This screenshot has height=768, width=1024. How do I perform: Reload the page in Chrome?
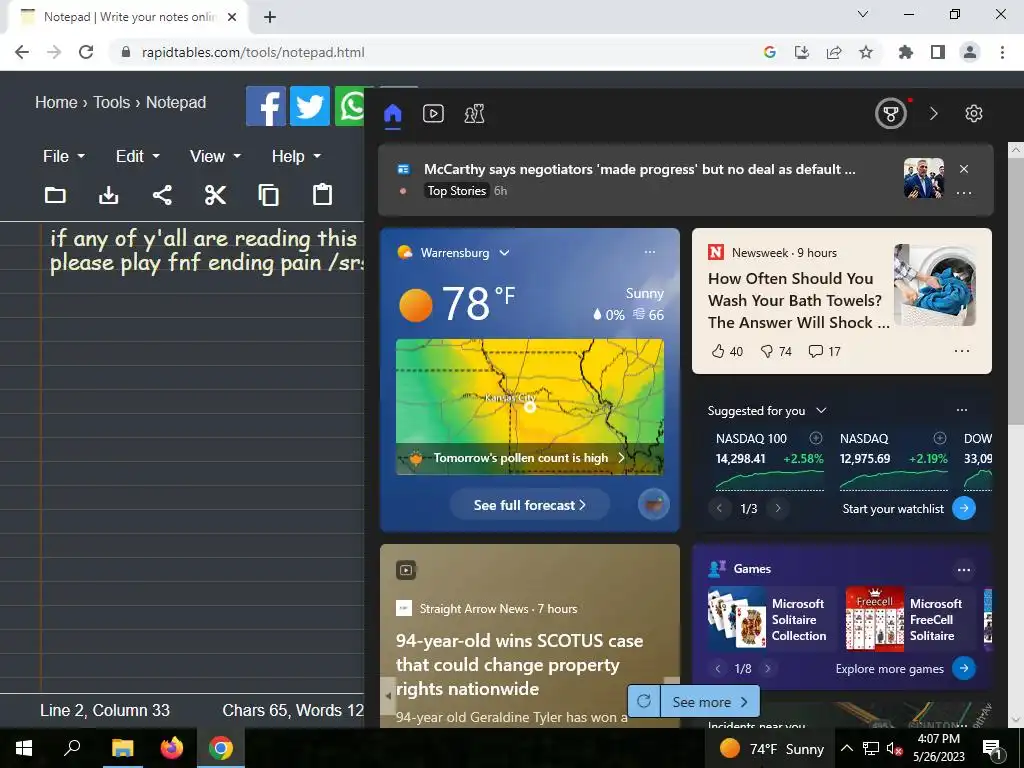click(x=86, y=52)
